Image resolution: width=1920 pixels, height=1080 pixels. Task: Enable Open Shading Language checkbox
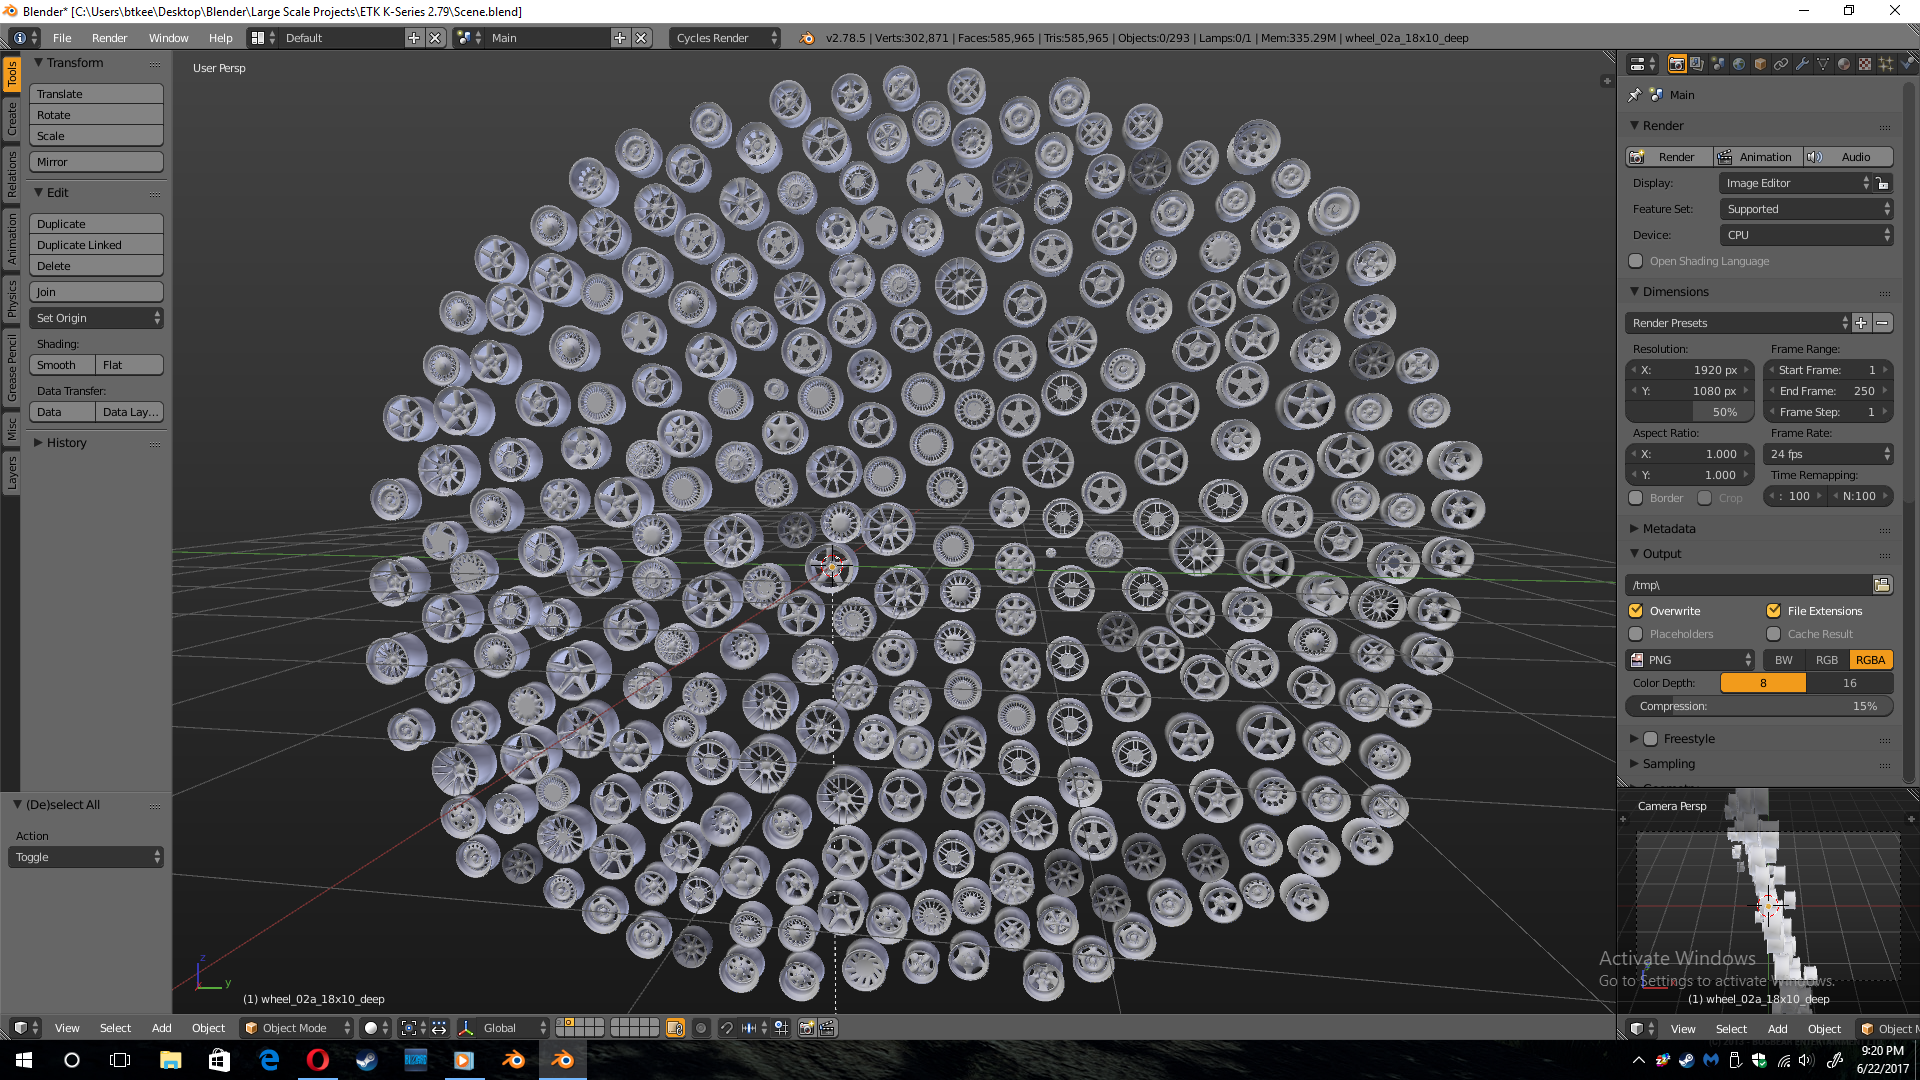coord(1636,261)
